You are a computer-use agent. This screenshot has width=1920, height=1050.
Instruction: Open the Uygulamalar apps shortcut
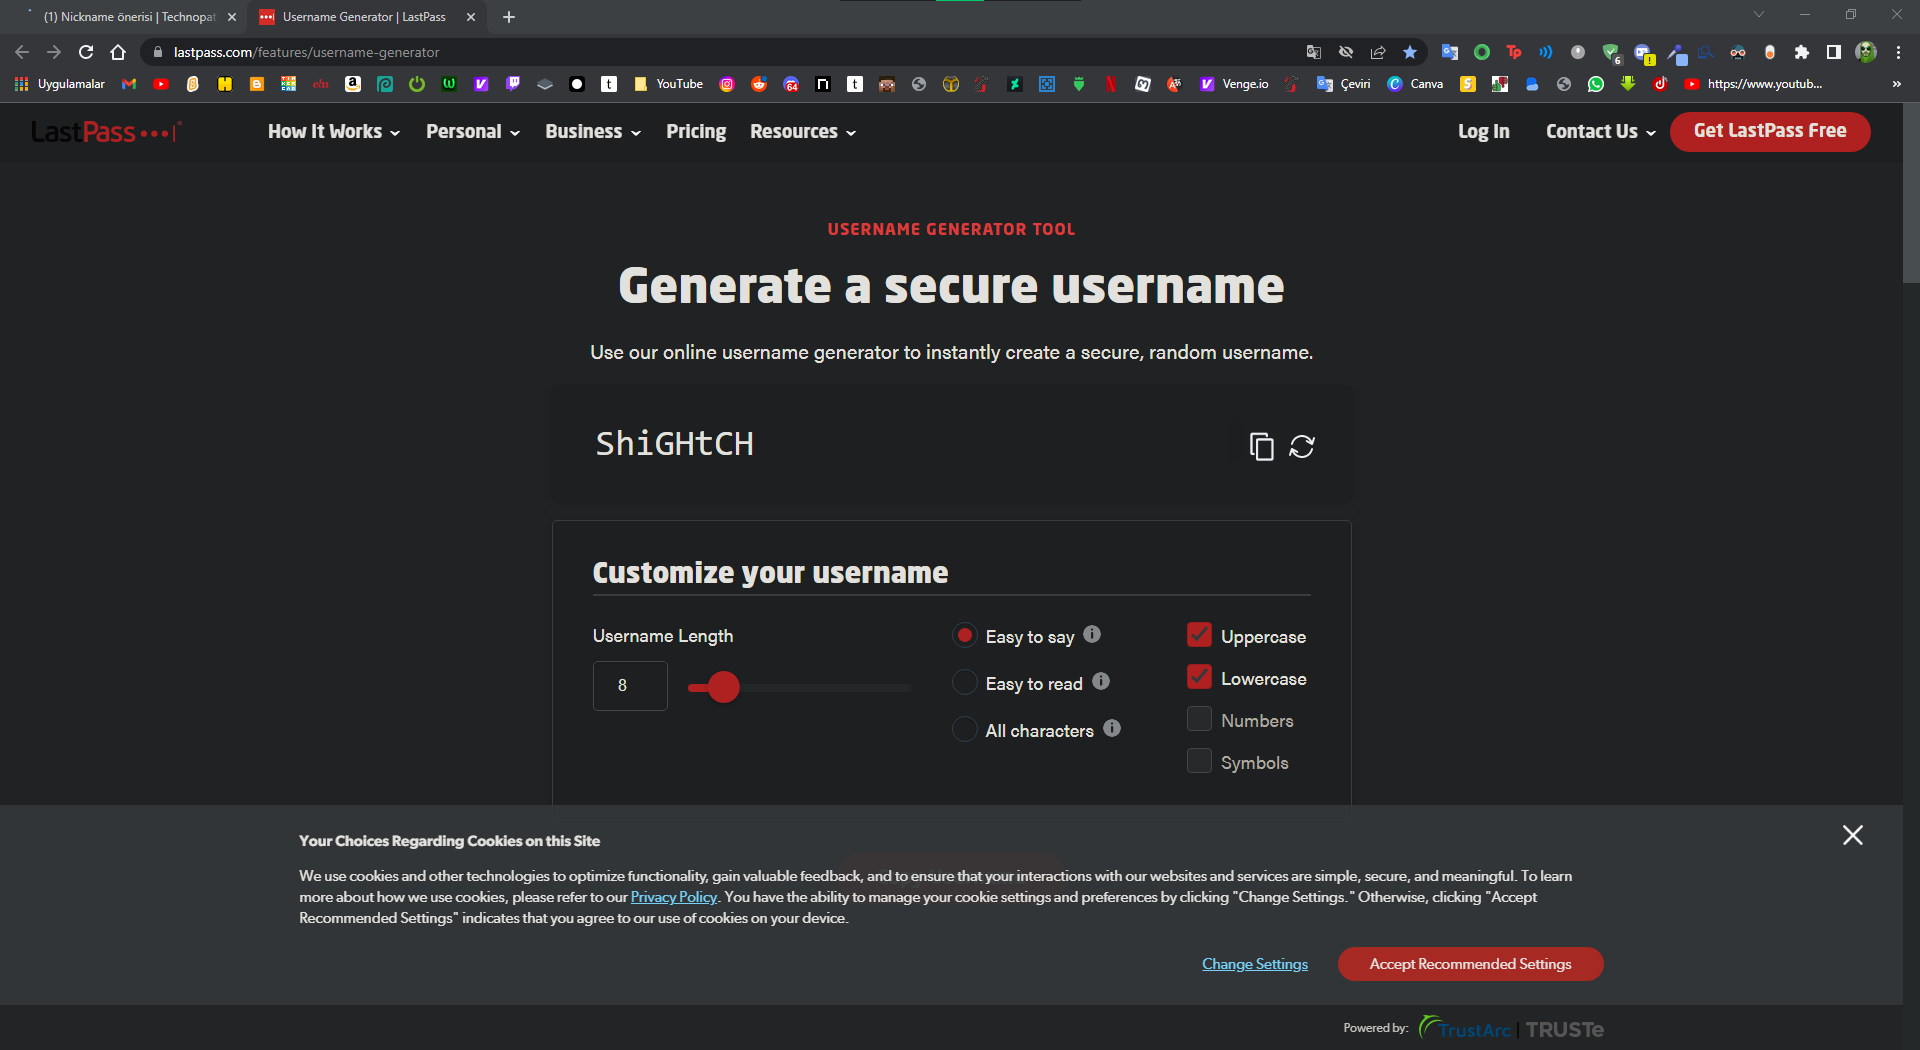[x=60, y=84]
